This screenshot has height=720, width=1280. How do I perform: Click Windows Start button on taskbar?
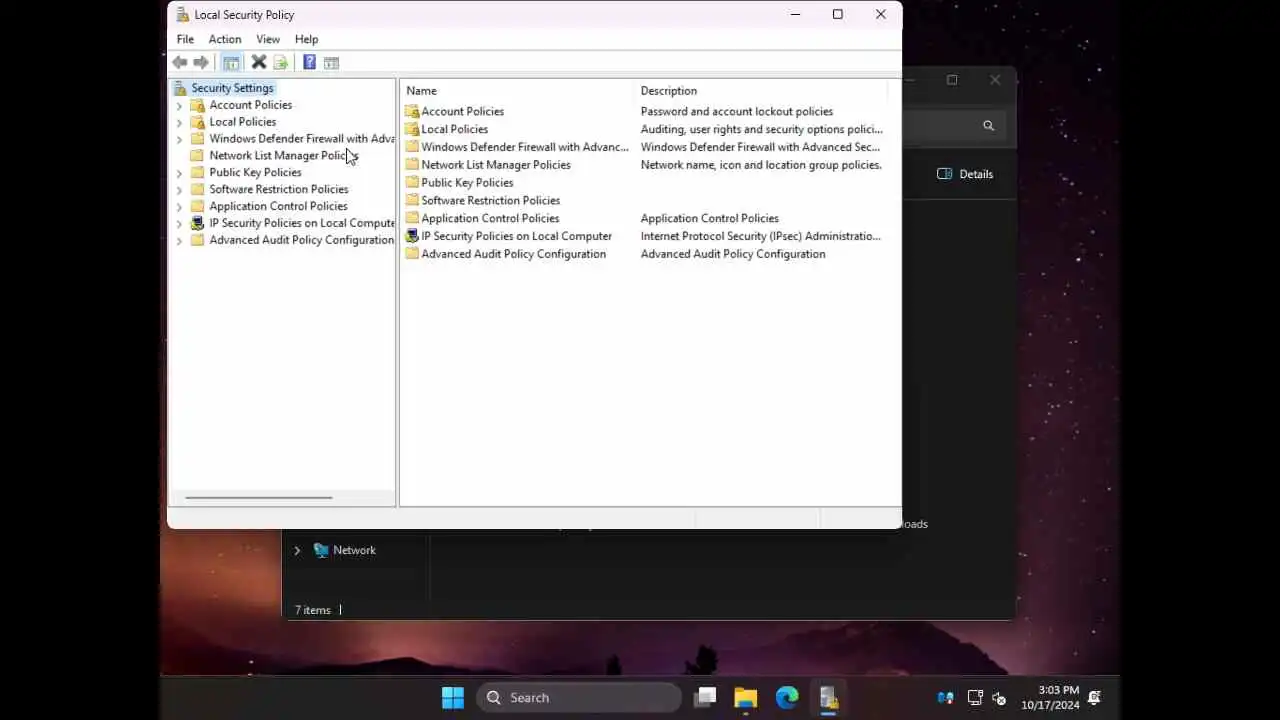coord(453,697)
